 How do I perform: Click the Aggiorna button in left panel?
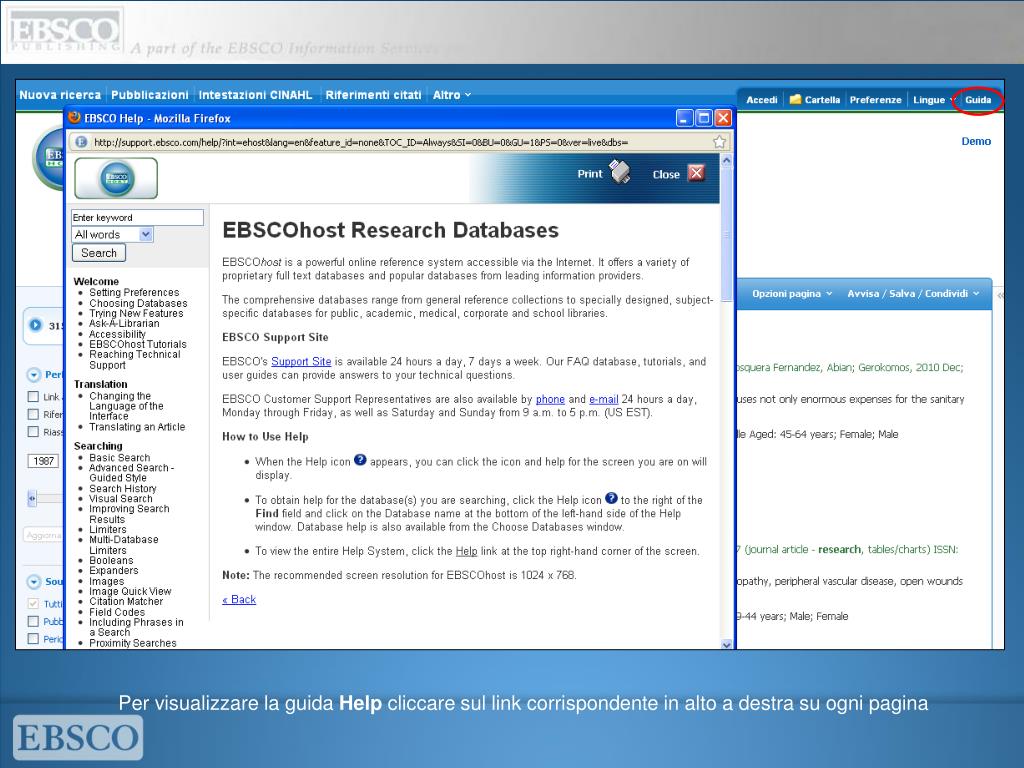43,535
